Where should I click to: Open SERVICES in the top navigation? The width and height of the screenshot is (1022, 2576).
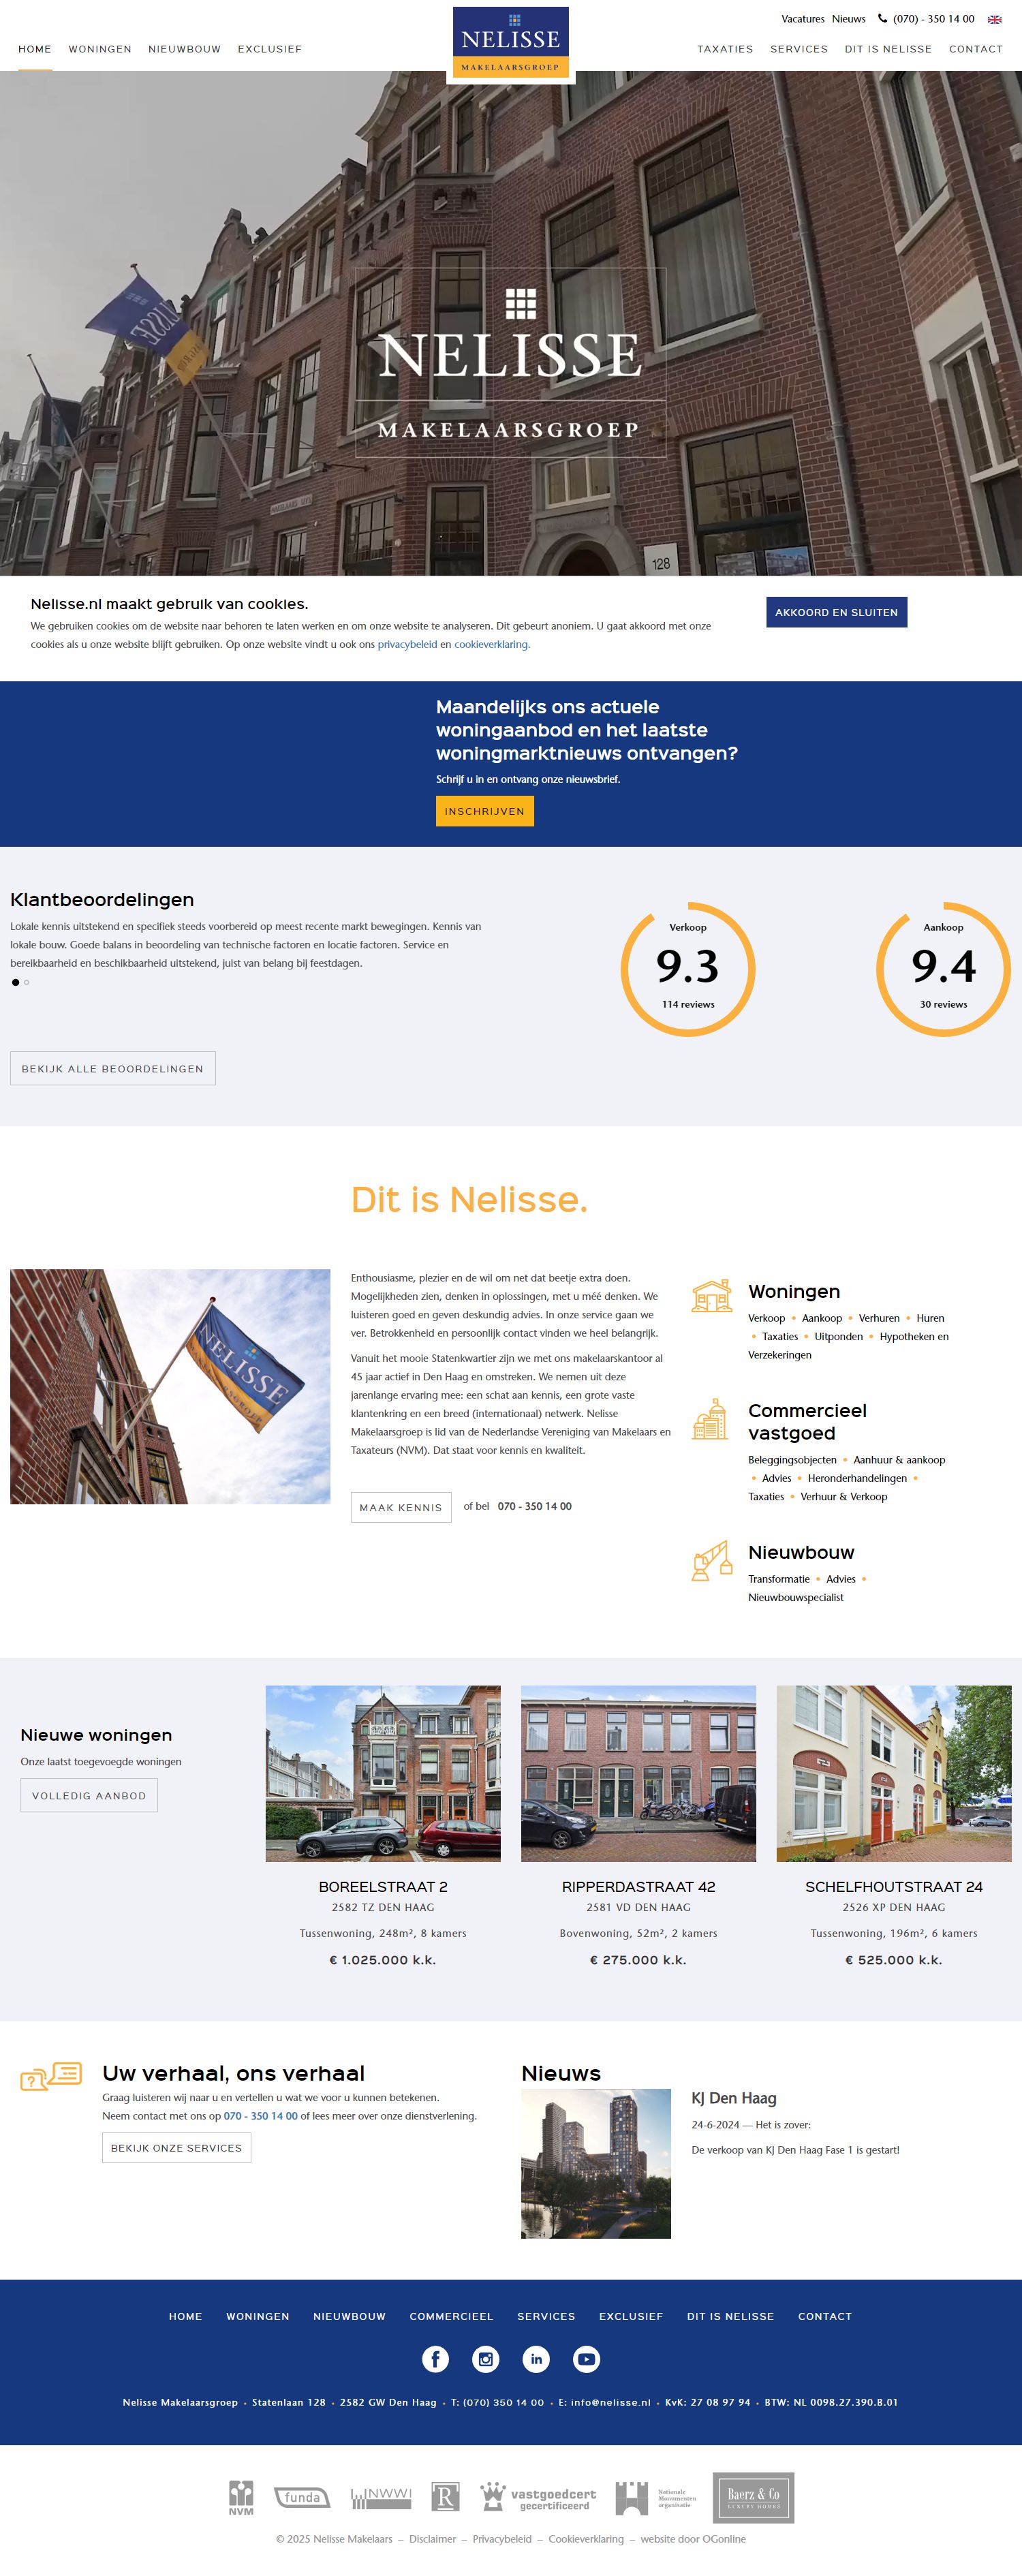coord(799,49)
